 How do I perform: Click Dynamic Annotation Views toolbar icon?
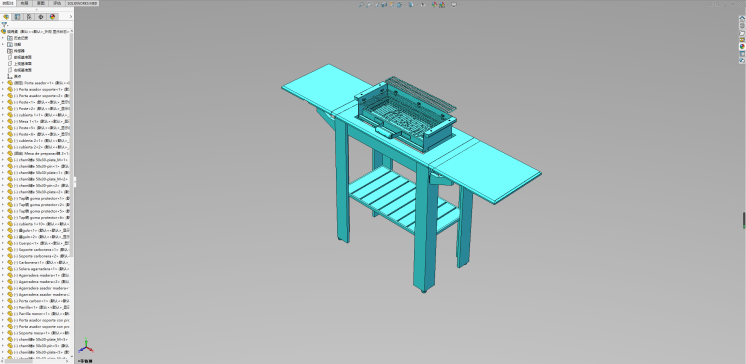click(x=392, y=5)
